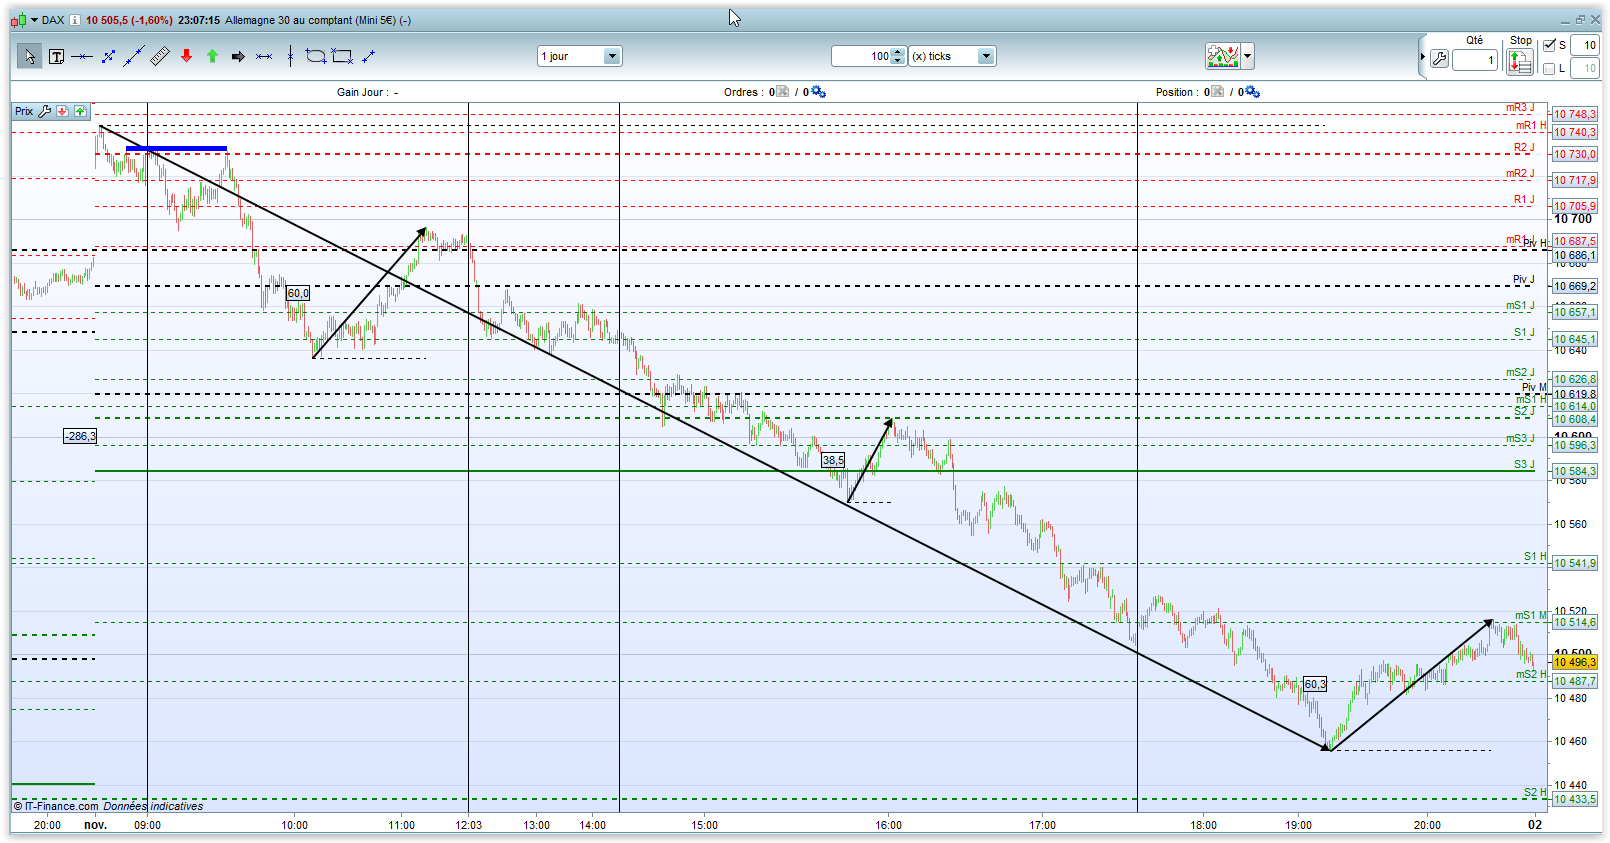Click the 60,3 measurement label on chart
Viewport: 1610px width, 843px height.
(1315, 684)
